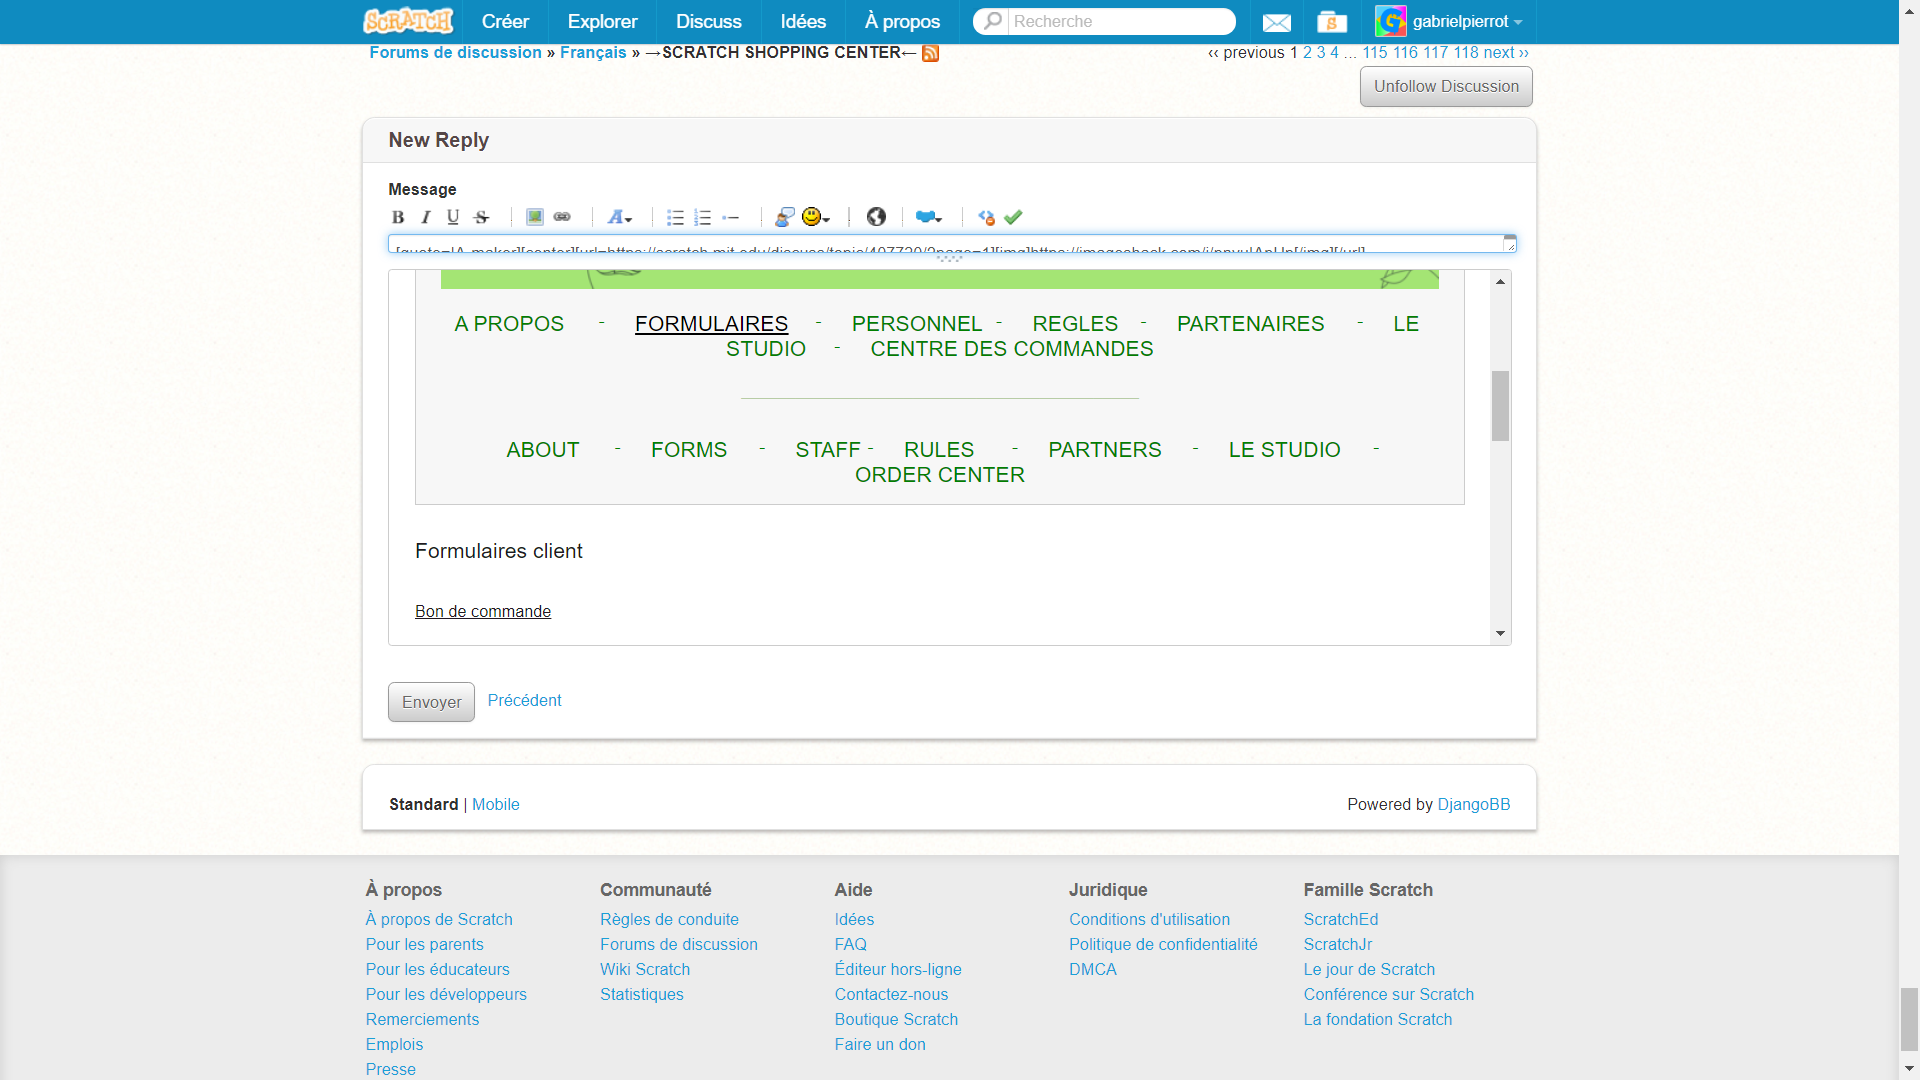Go to Forums de discussion breadcrumb
The width and height of the screenshot is (1920, 1080).
pos(456,52)
